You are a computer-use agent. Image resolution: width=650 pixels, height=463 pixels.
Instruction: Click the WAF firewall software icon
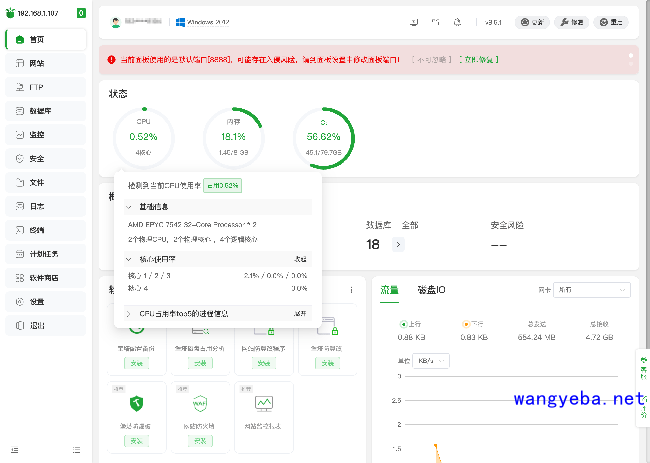[x=200, y=404]
